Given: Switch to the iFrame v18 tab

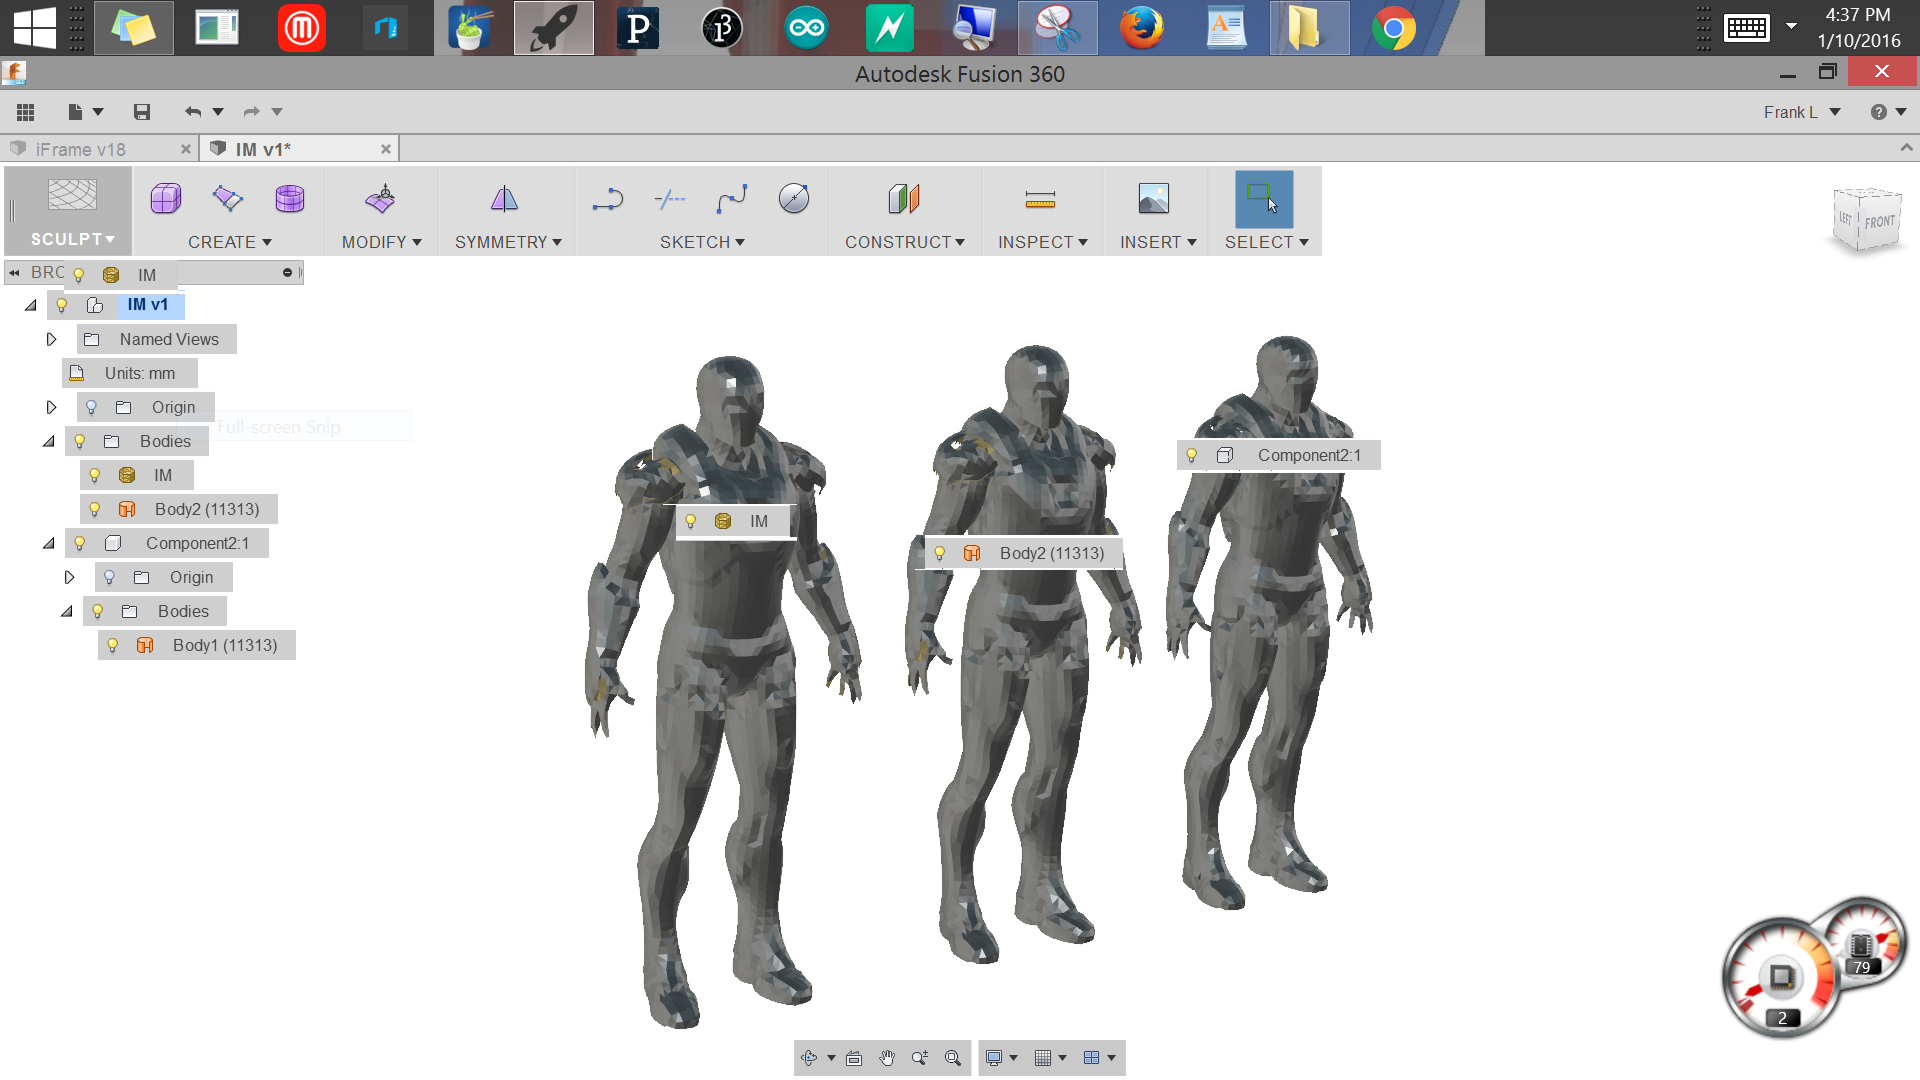Looking at the screenshot, I should pyautogui.click(x=81, y=149).
